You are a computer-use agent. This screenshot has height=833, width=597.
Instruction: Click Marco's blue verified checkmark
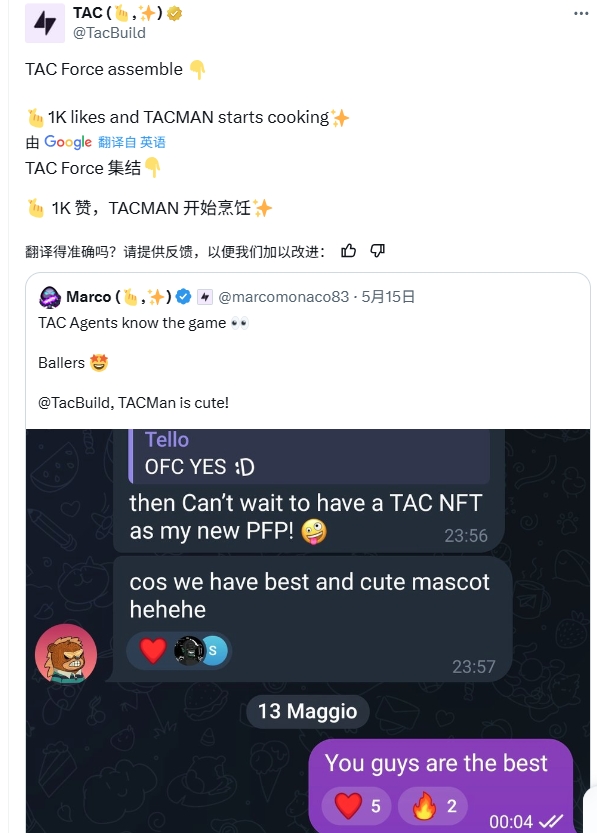click(x=183, y=296)
